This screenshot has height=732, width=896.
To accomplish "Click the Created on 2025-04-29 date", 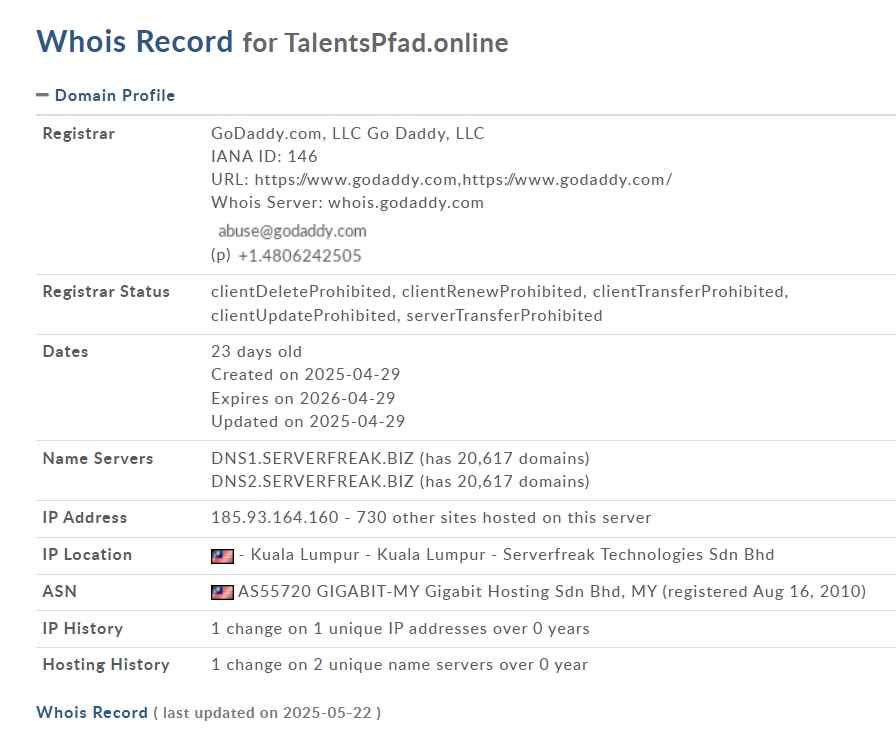I will 306,375.
